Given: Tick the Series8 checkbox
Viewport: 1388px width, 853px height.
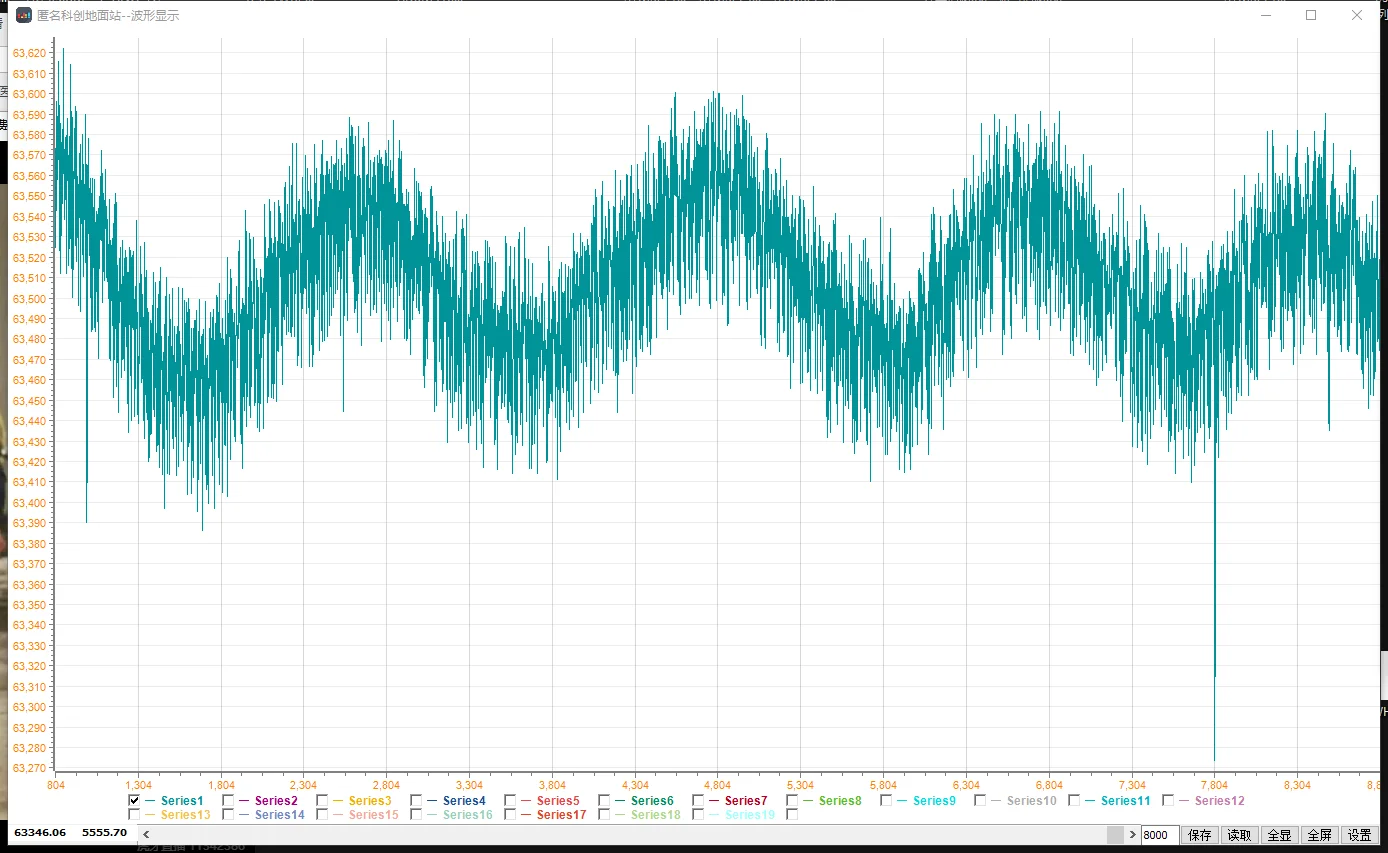Looking at the screenshot, I should tap(792, 801).
